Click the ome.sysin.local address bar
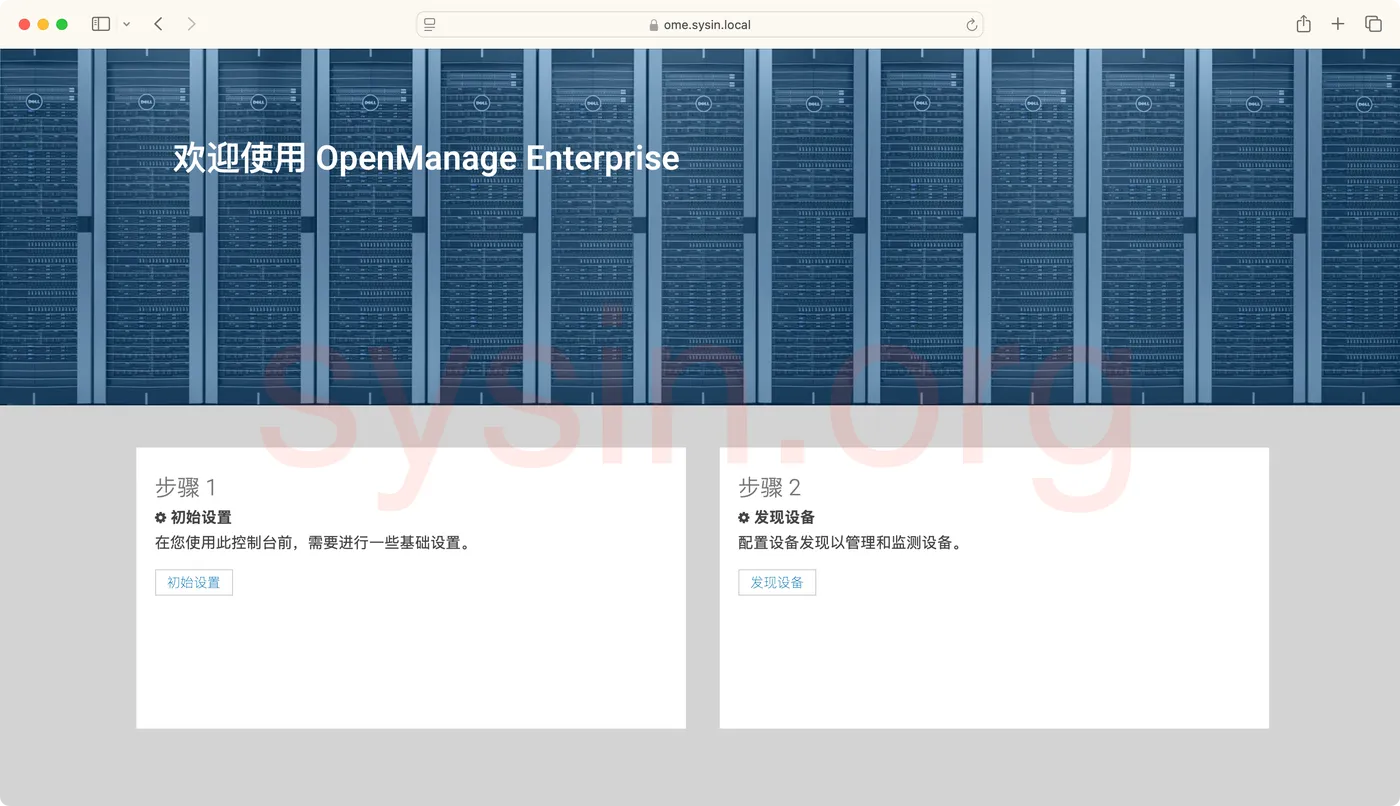This screenshot has height=806, width=1400. (700, 25)
